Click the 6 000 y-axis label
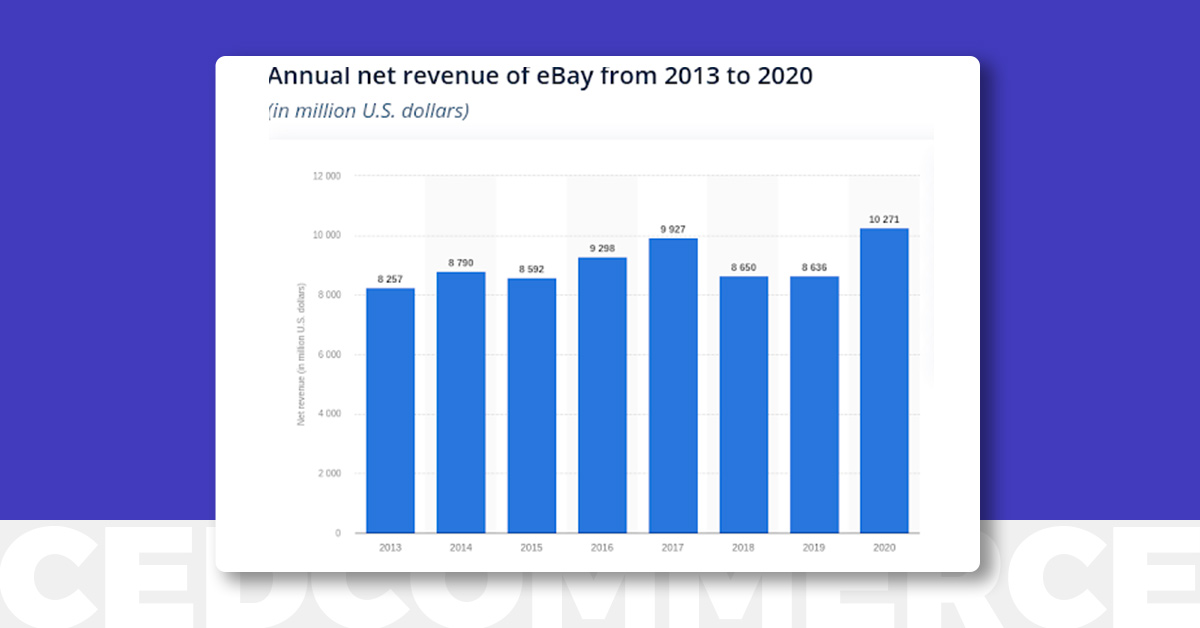The height and width of the screenshot is (628, 1200). click(x=329, y=354)
